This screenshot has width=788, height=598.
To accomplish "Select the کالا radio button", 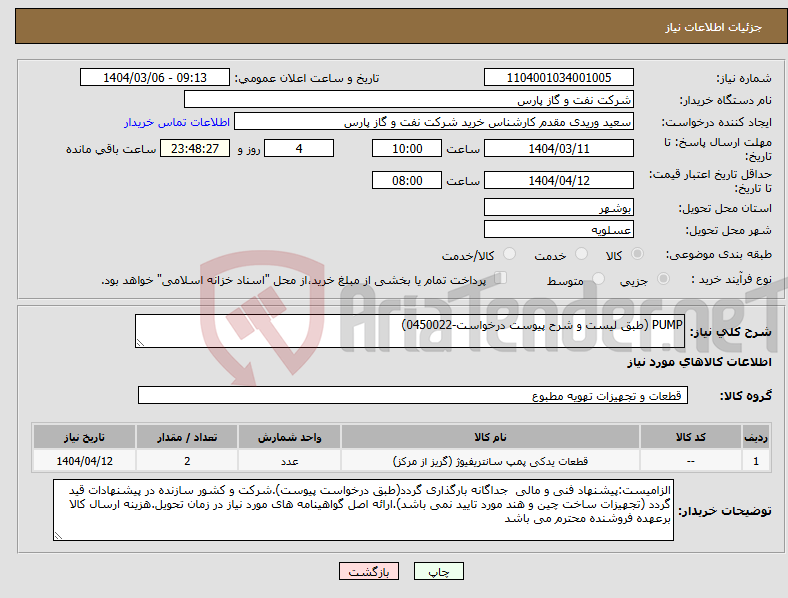I will [637, 254].
